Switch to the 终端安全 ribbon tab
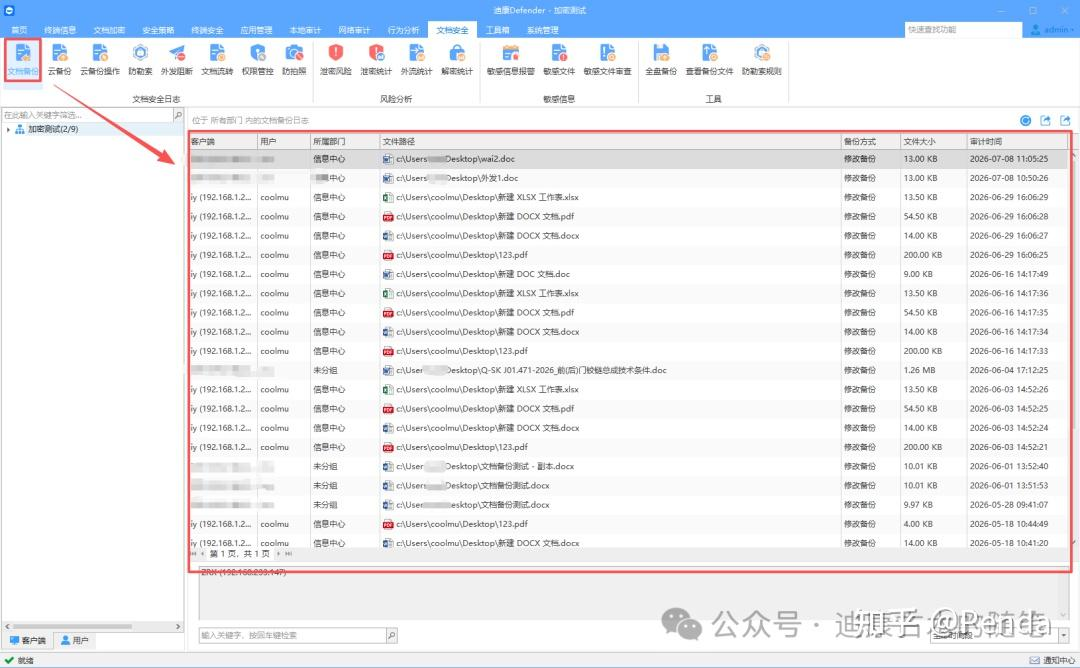Viewport: 1080px width, 668px height. [x=207, y=30]
